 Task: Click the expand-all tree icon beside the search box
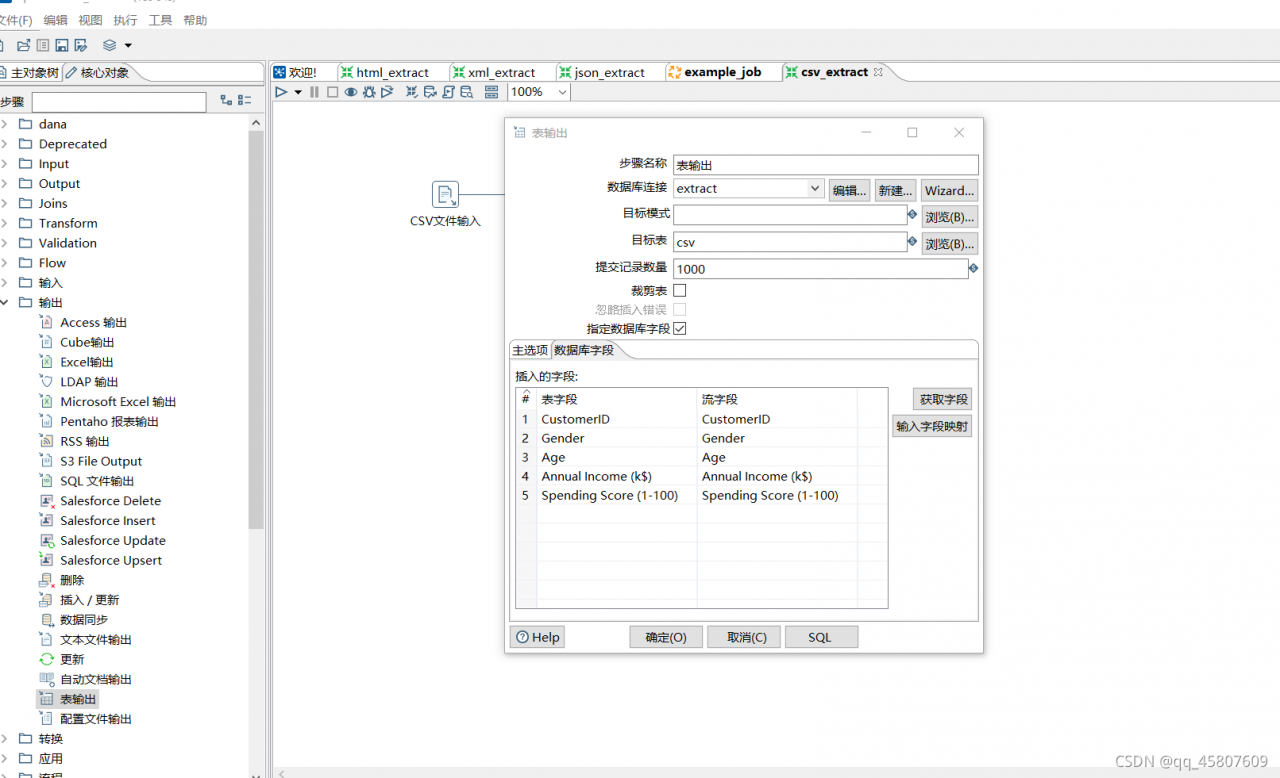[226, 101]
